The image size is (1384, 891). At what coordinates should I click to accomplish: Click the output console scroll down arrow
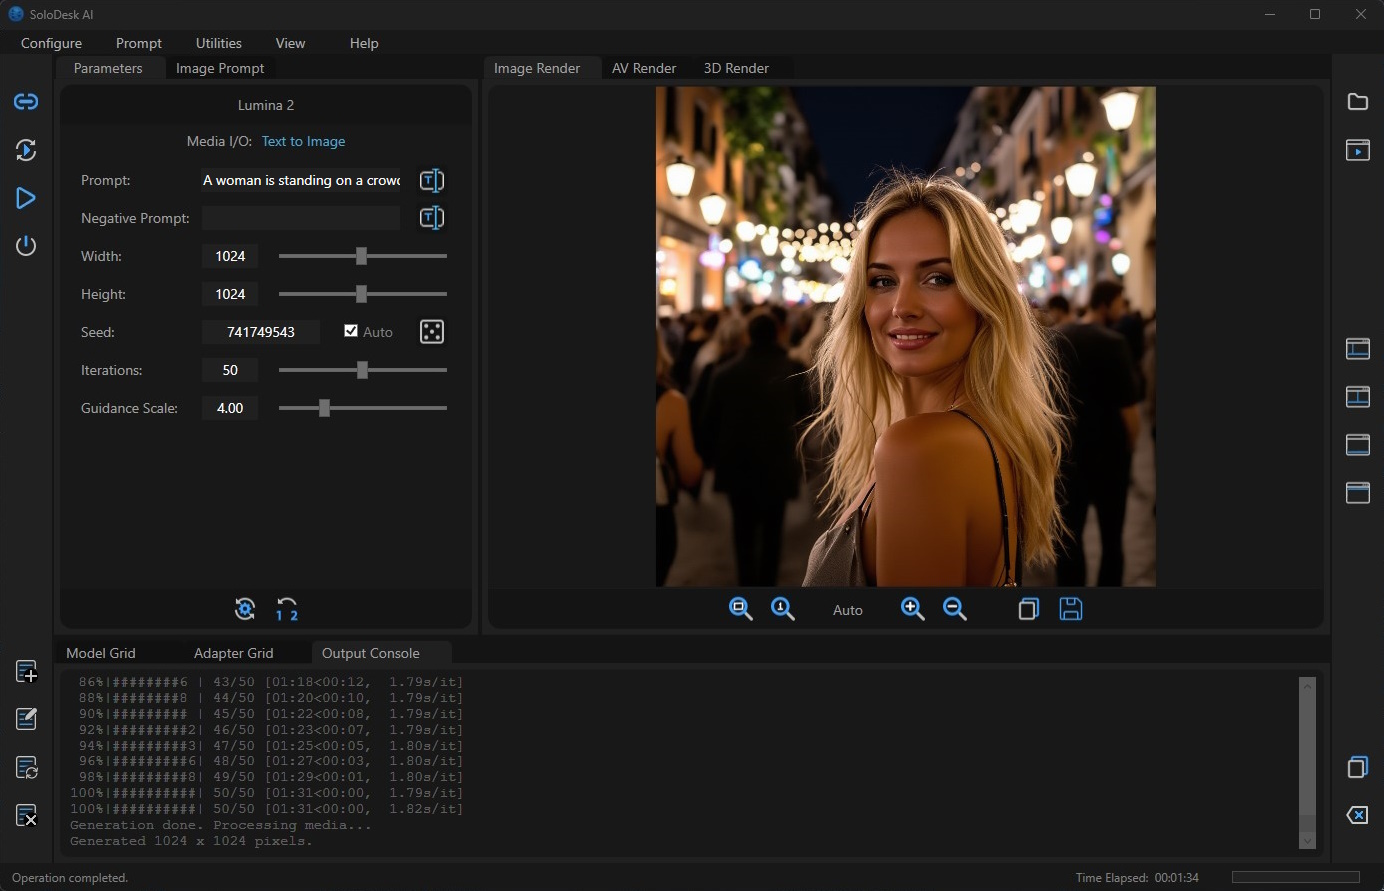[1307, 841]
